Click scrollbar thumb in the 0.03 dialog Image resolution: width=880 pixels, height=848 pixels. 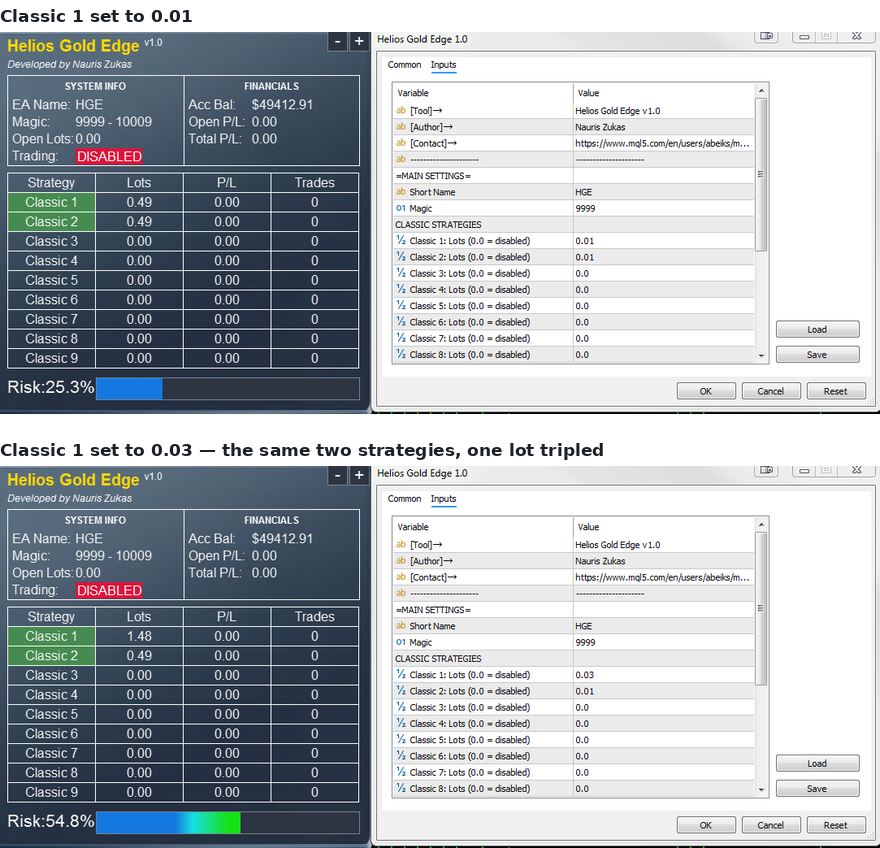pyautogui.click(x=761, y=608)
